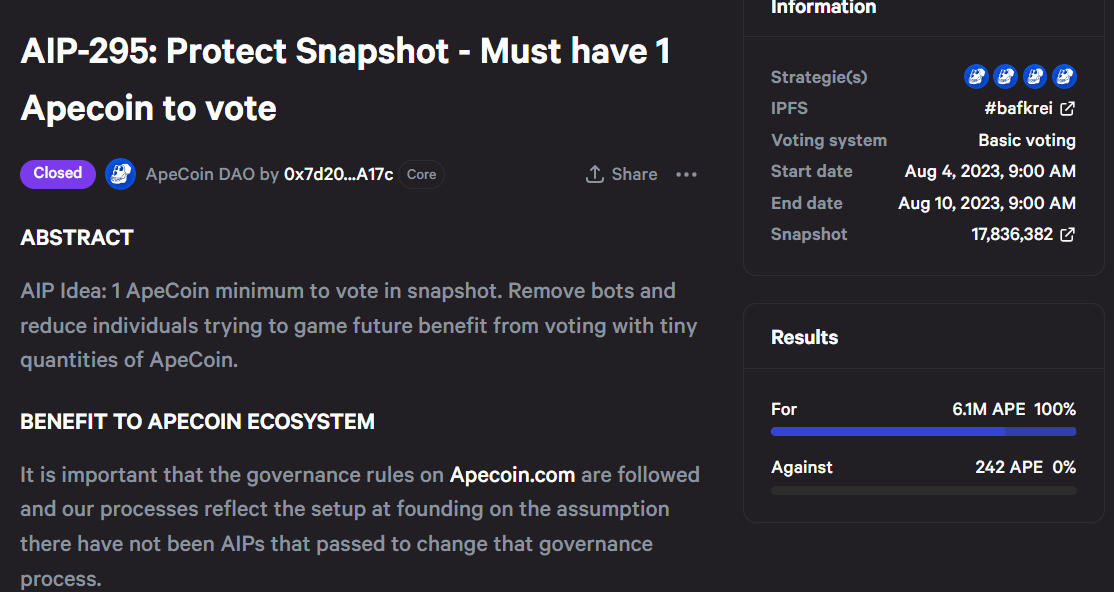Click the second strategy icon
1114x592 pixels.
coord(1005,76)
